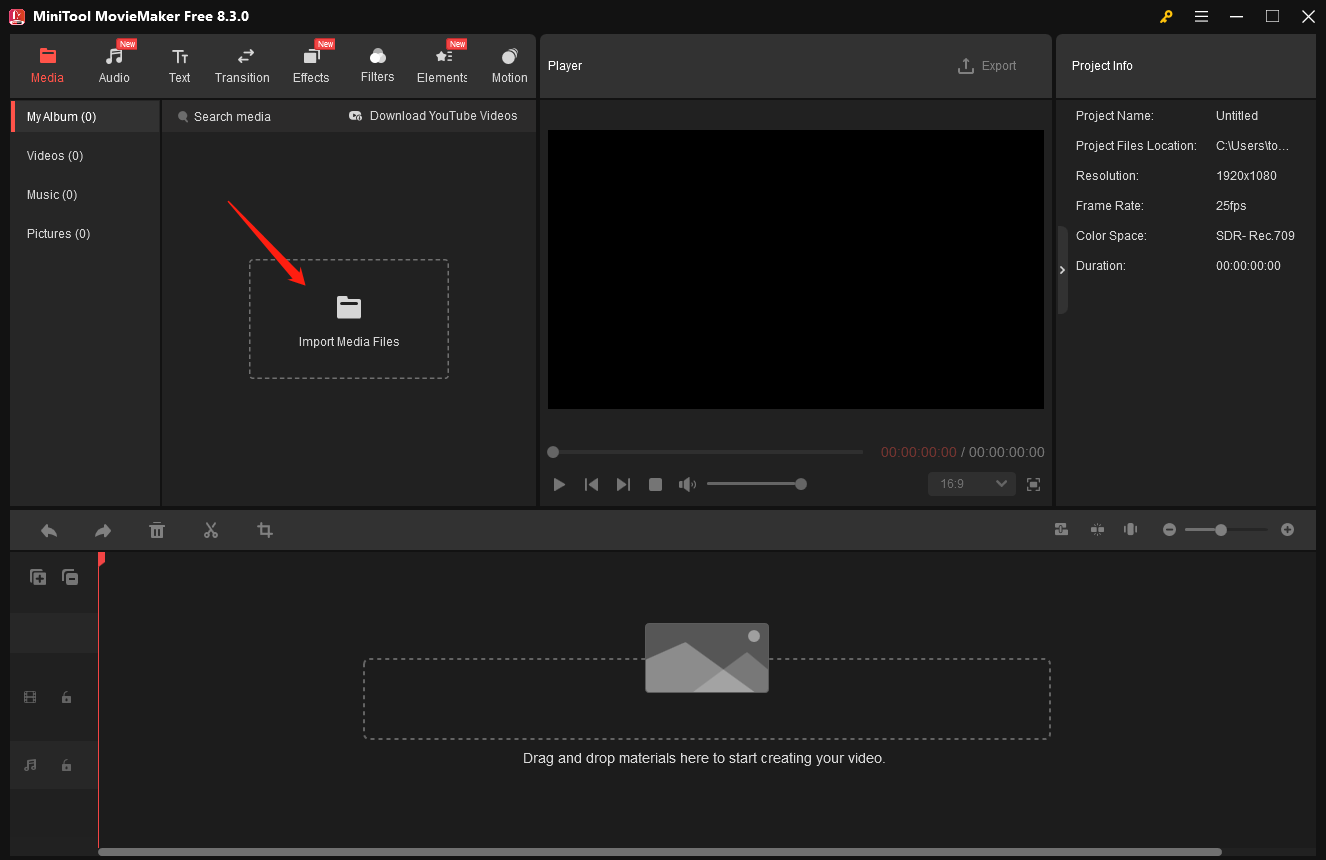Play the video preview

coord(559,484)
